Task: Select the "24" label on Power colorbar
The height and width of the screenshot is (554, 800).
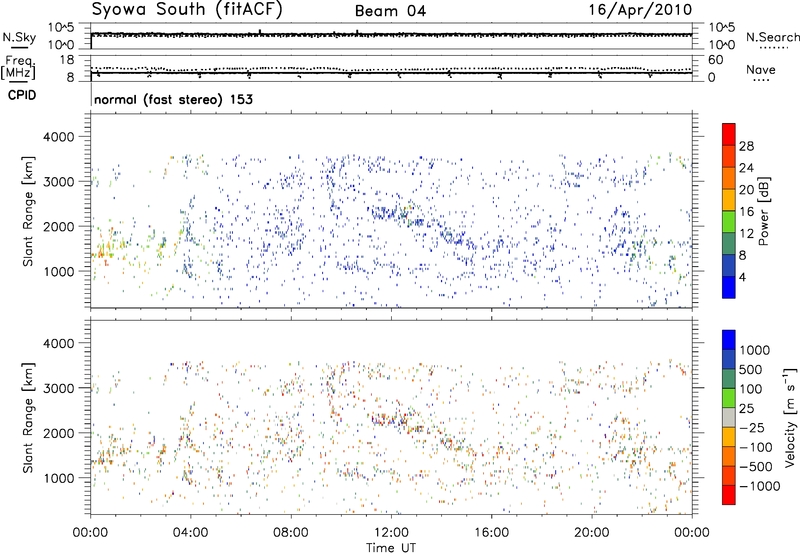Action: click(x=746, y=168)
